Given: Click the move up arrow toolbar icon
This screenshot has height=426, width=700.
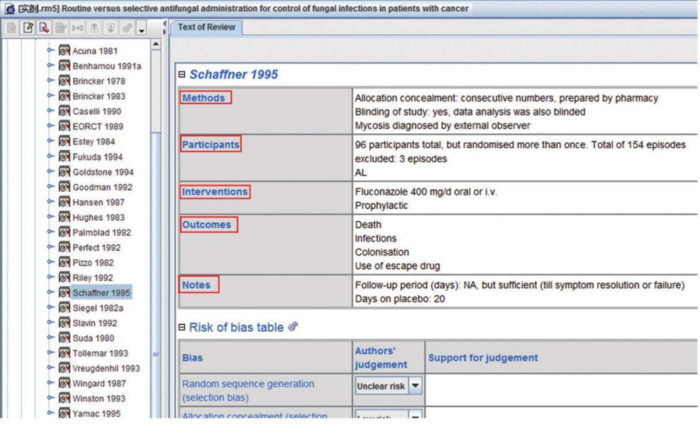Looking at the screenshot, I should tap(94, 28).
